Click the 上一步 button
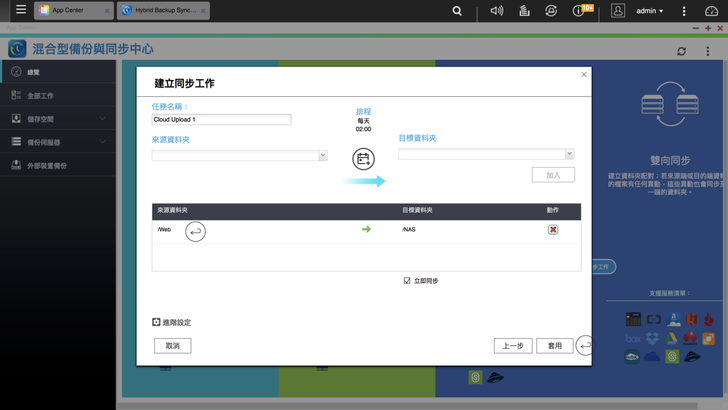This screenshot has height=410, width=728. [x=513, y=346]
